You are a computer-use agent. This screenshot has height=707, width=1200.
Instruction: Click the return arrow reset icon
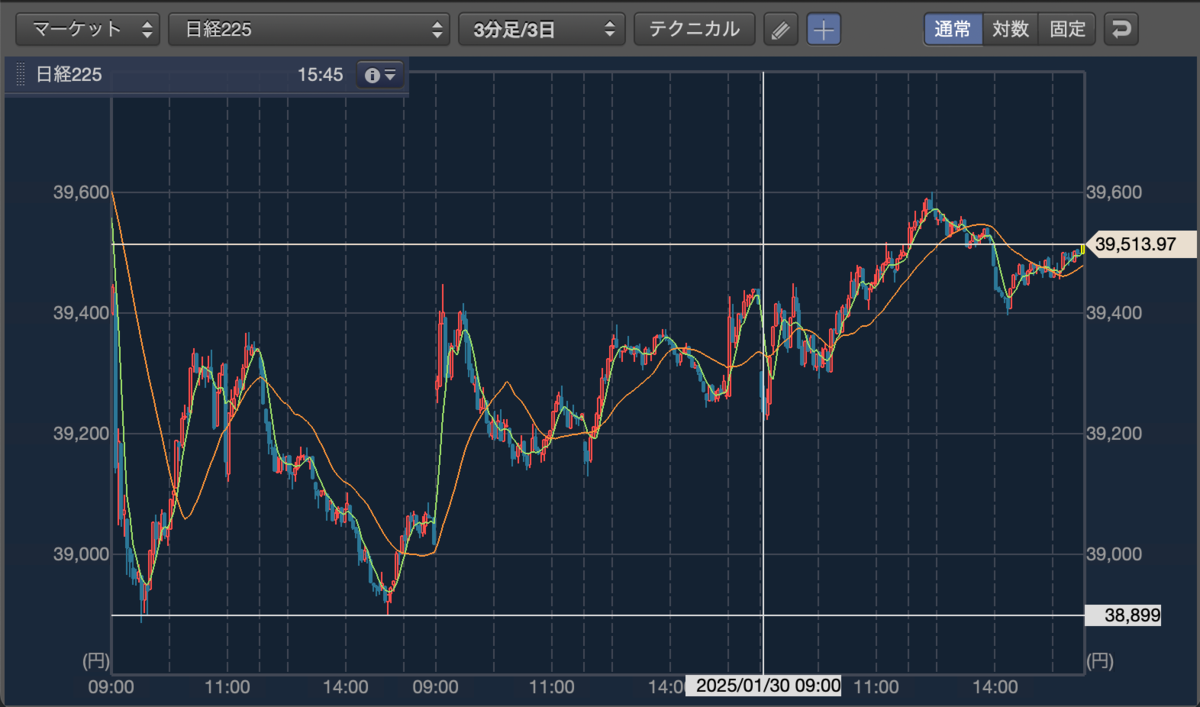tap(1121, 29)
